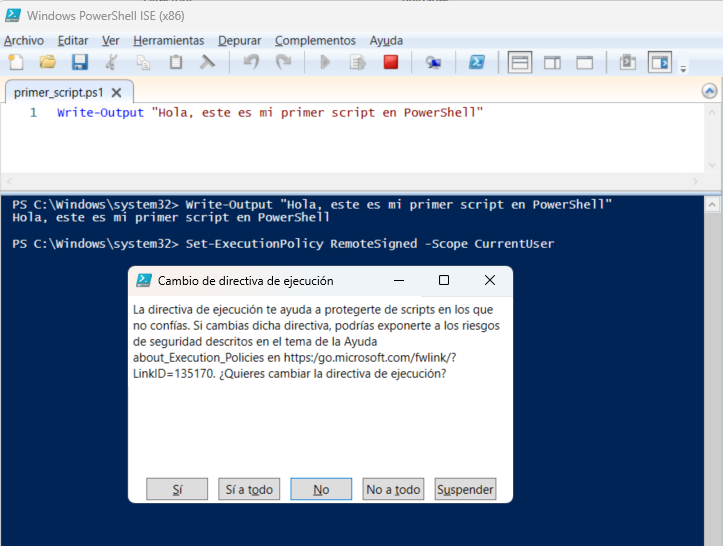The height and width of the screenshot is (546, 723).
Task: Toggle Show Script Pane Maximized layout
Action: [584, 62]
